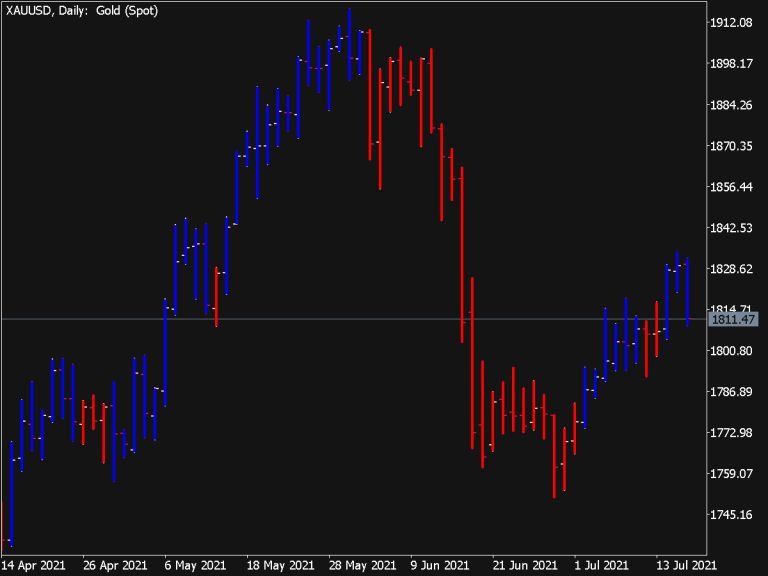Click the 14 Apr 2021 date label

coord(34,566)
